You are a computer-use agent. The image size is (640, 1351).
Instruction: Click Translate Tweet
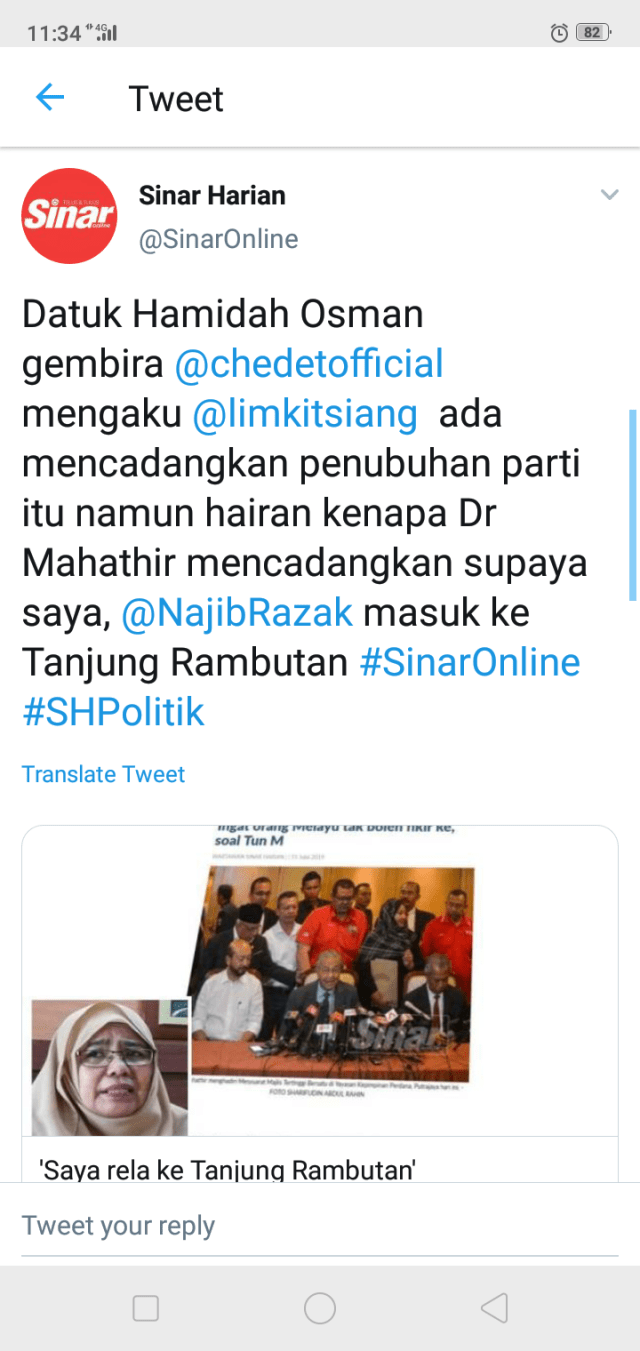tap(103, 774)
